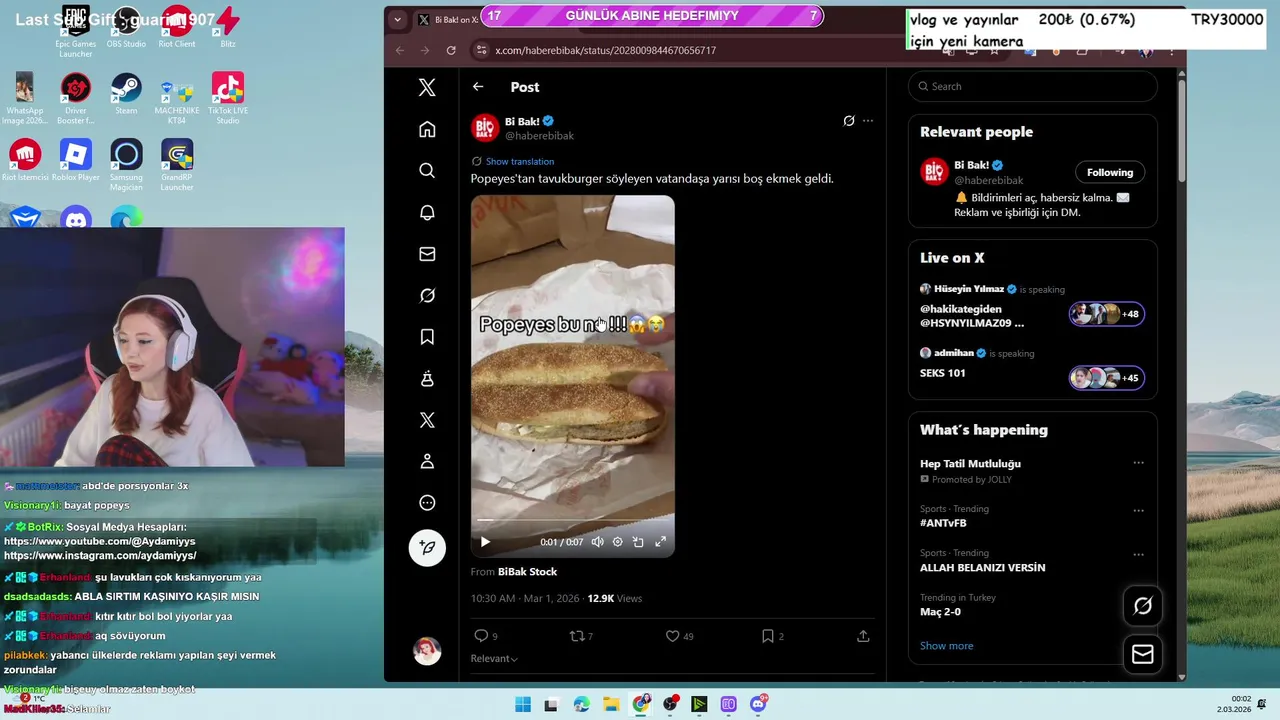The height and width of the screenshot is (720, 1280).
Task: Open Grok icon in X sidebar
Action: pyautogui.click(x=427, y=296)
